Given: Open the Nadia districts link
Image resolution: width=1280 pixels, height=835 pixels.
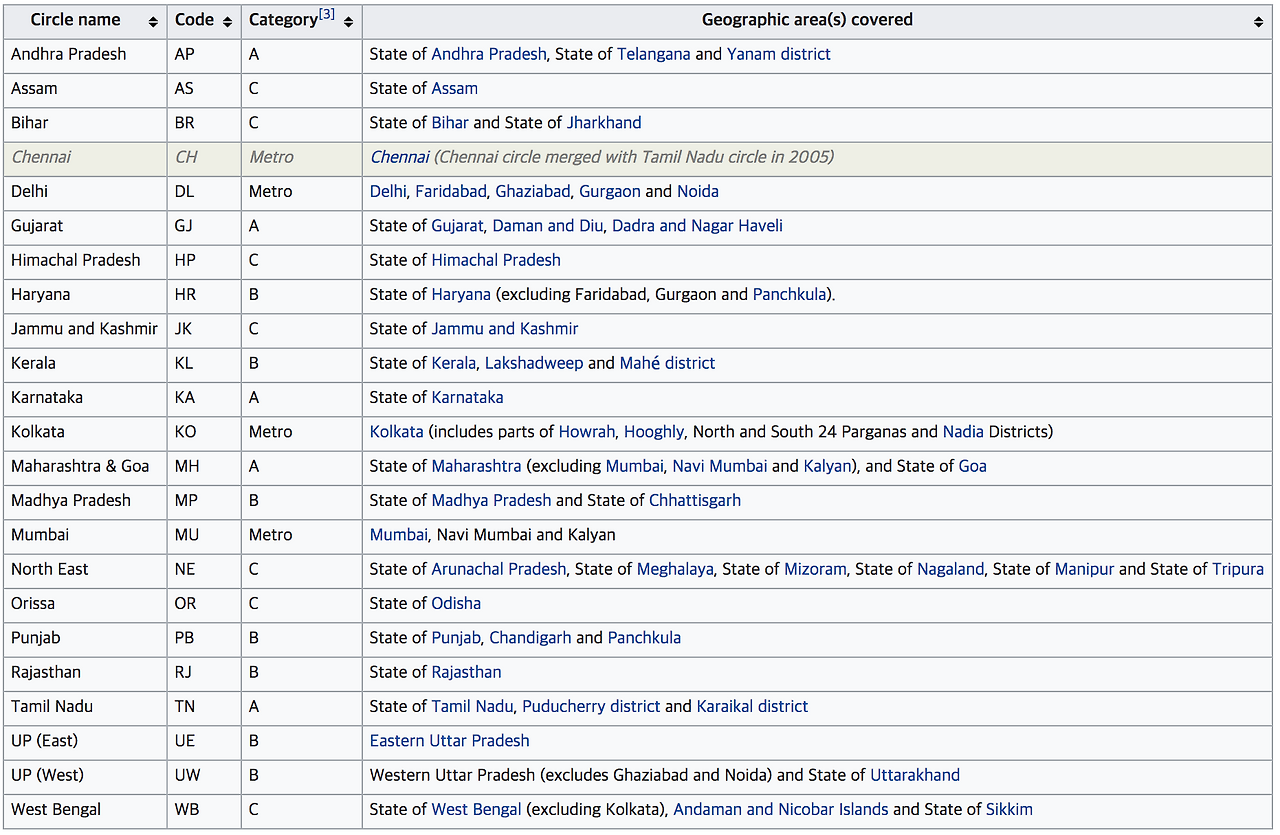Looking at the screenshot, I should (x=964, y=432).
